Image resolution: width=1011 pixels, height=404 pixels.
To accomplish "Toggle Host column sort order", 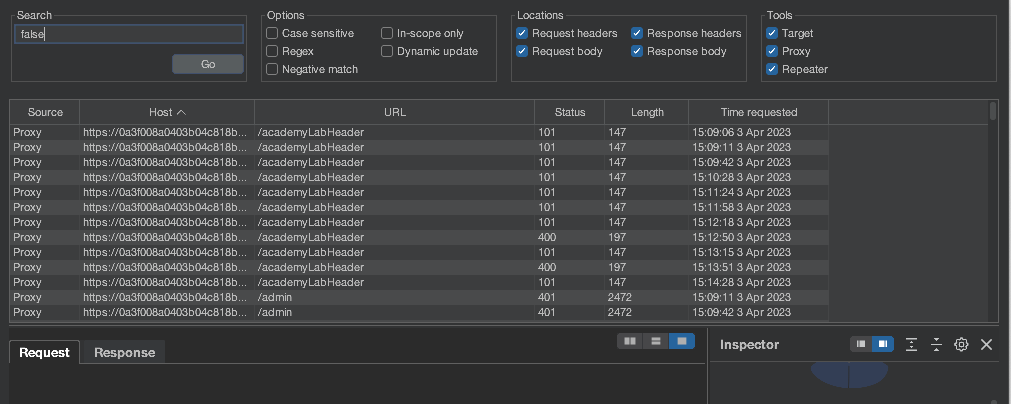I will 167,112.
